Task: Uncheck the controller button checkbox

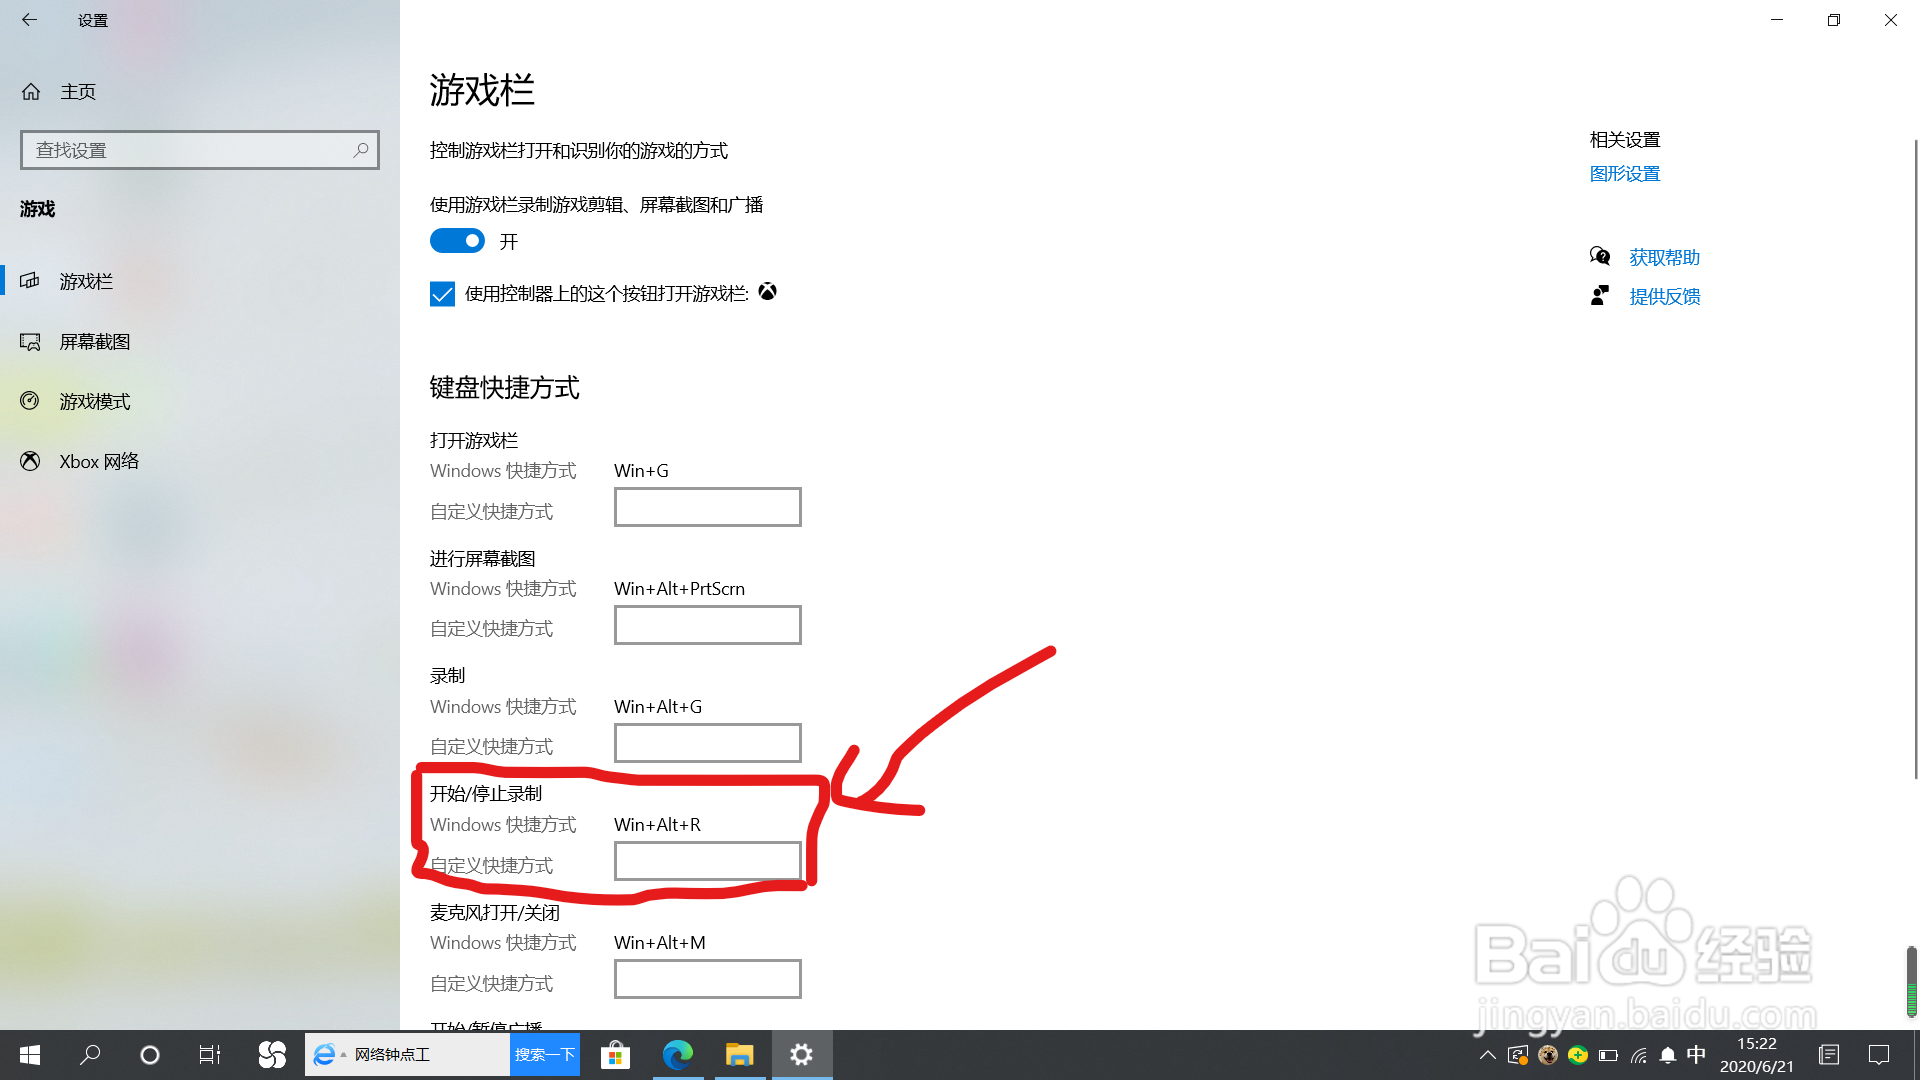Action: 442,293
